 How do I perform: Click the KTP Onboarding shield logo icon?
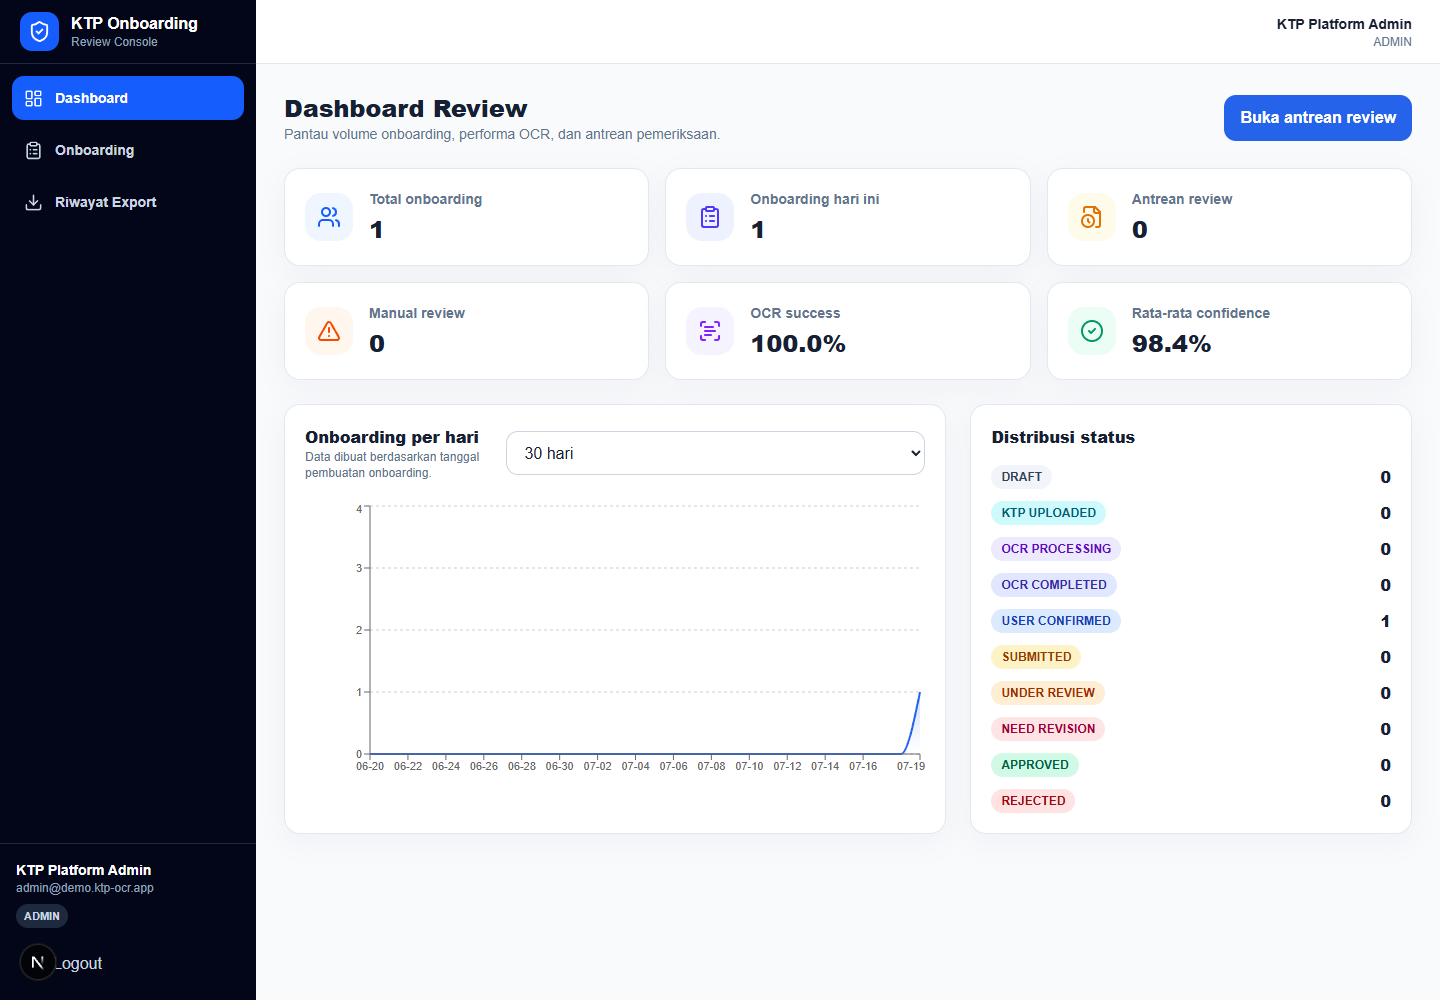click(39, 32)
